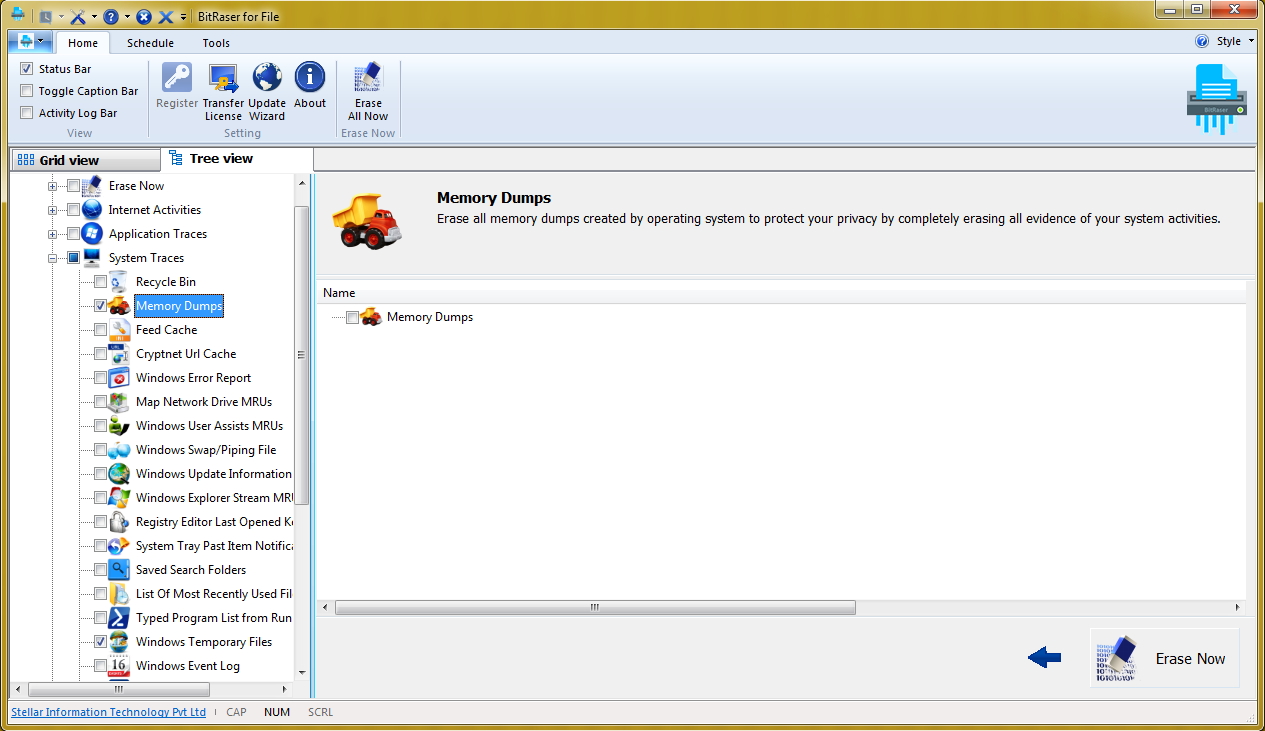This screenshot has height=731, width=1265.
Task: Open Customize Quick Access Toolbar dropdown
Action: 183,17
